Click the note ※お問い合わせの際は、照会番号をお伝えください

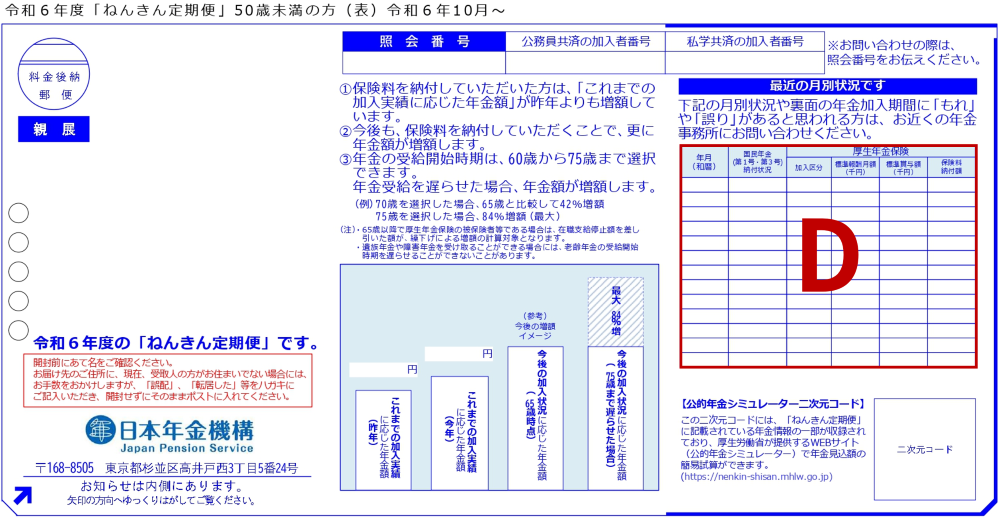click(903, 52)
